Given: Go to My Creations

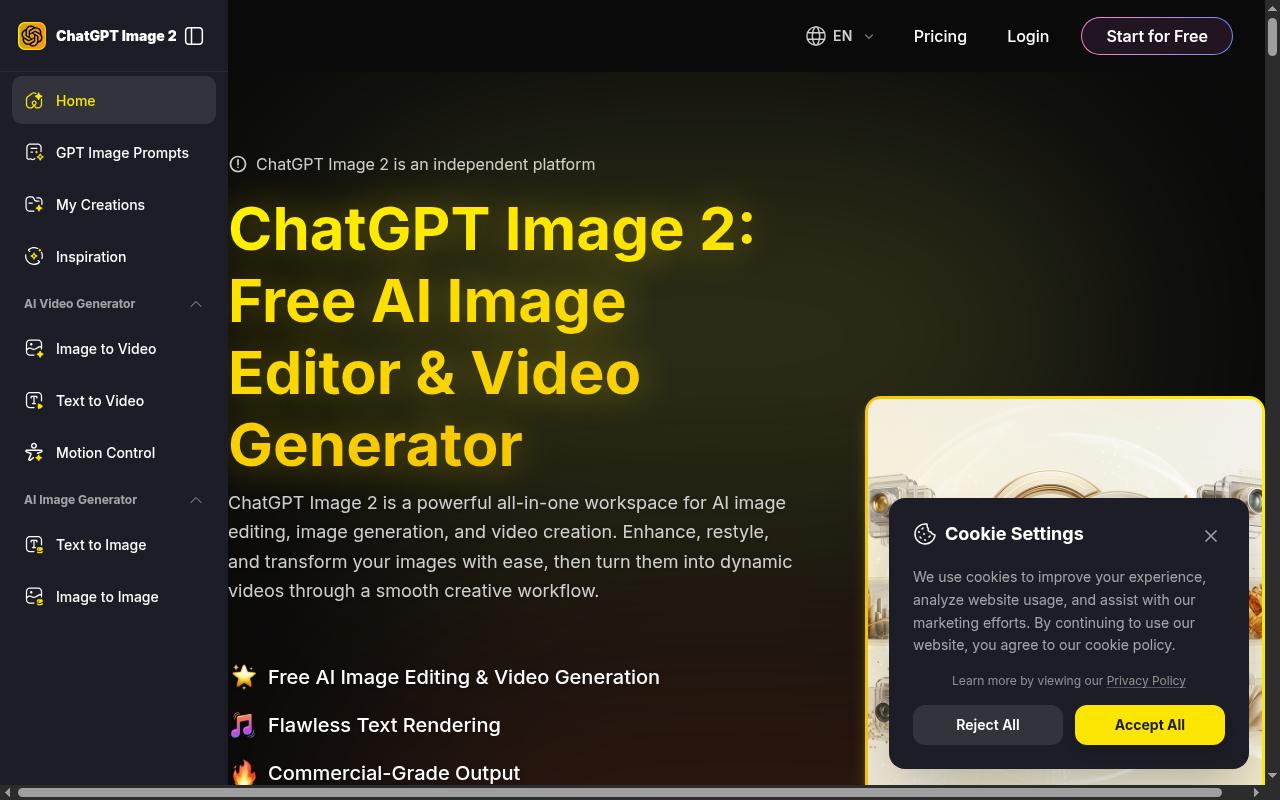Looking at the screenshot, I should (x=114, y=205).
